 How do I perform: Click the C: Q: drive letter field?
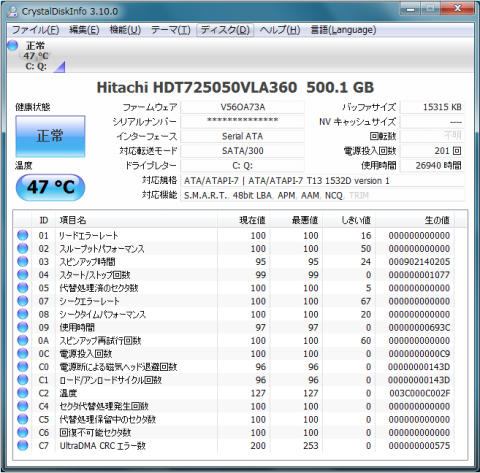[x=242, y=166]
